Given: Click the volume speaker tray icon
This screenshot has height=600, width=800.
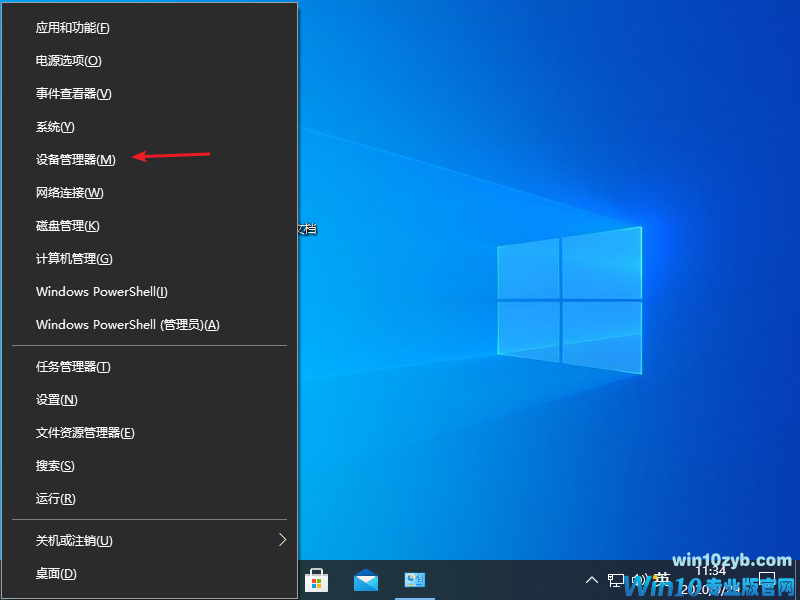Looking at the screenshot, I should pyautogui.click(x=638, y=580).
